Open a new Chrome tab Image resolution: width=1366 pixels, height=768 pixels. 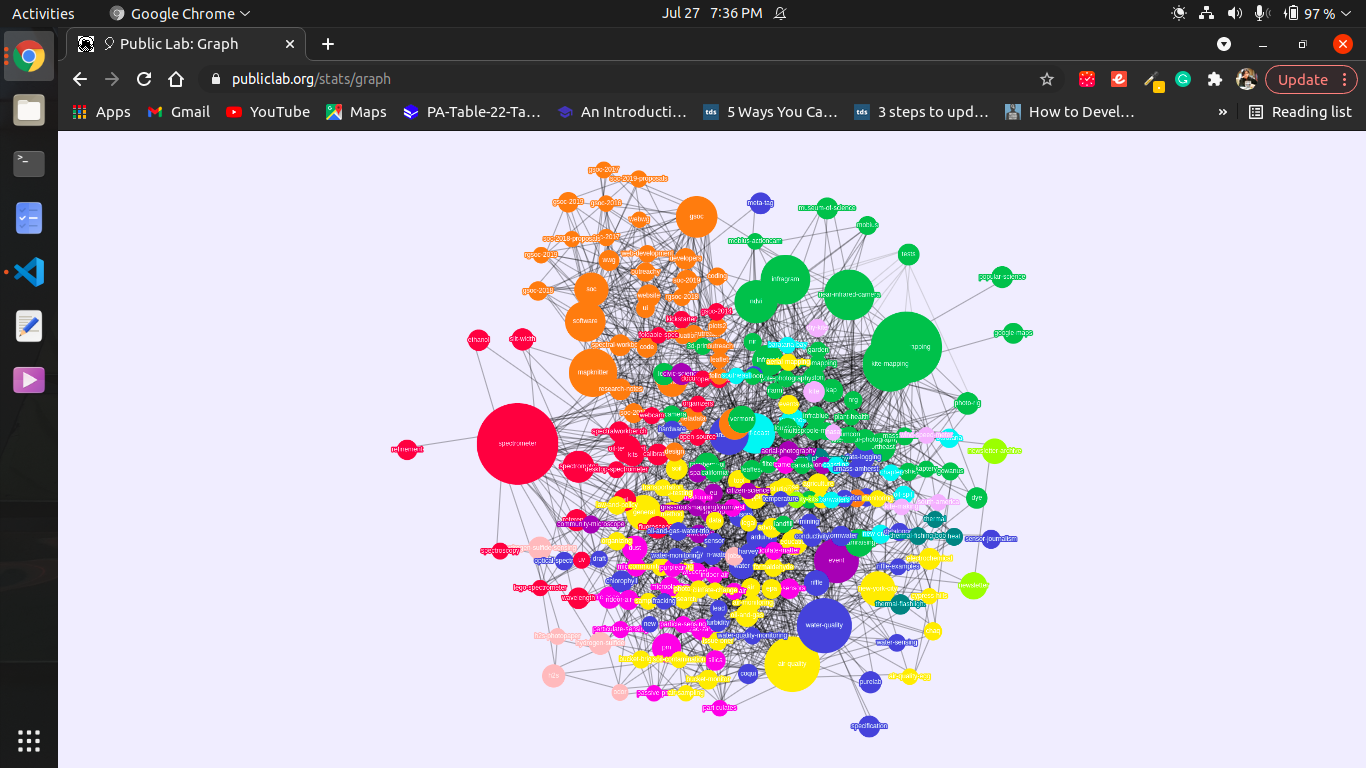(328, 44)
